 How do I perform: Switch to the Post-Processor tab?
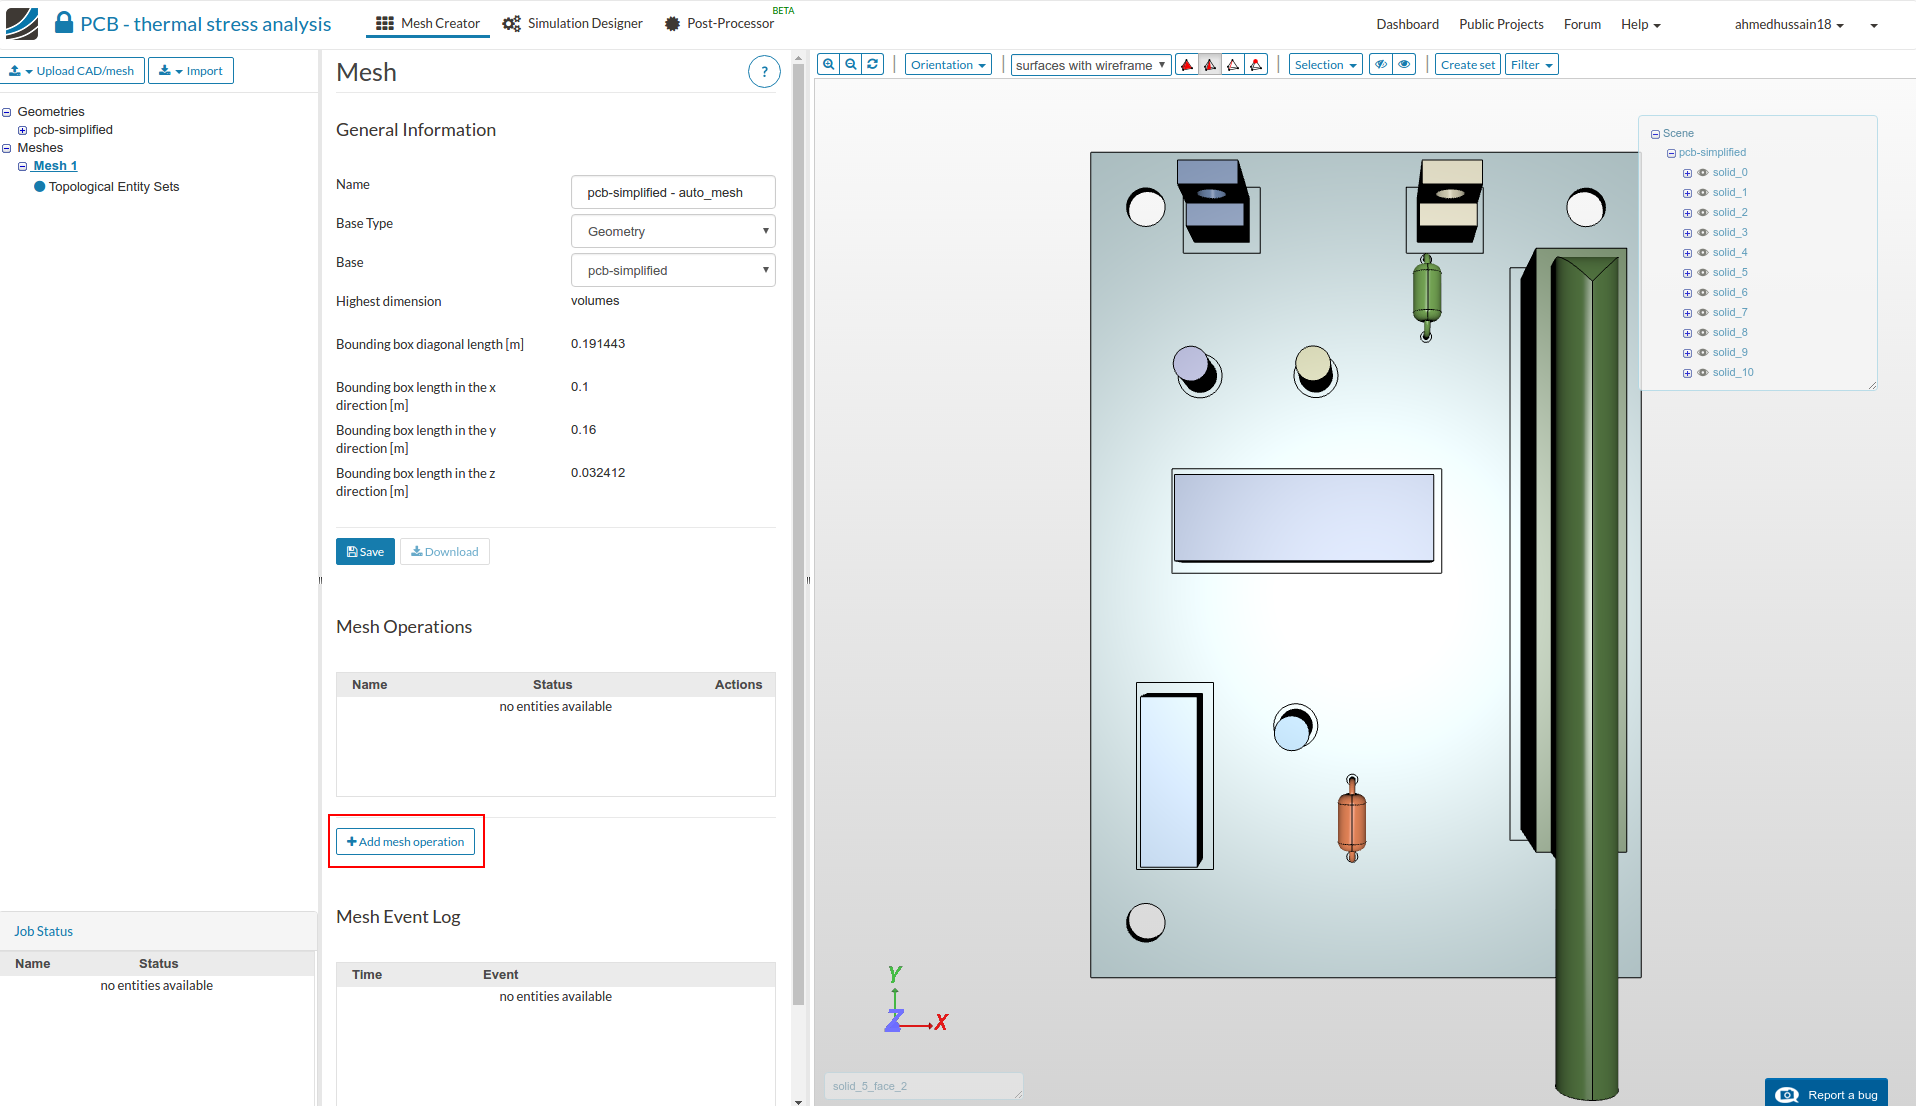[720, 23]
